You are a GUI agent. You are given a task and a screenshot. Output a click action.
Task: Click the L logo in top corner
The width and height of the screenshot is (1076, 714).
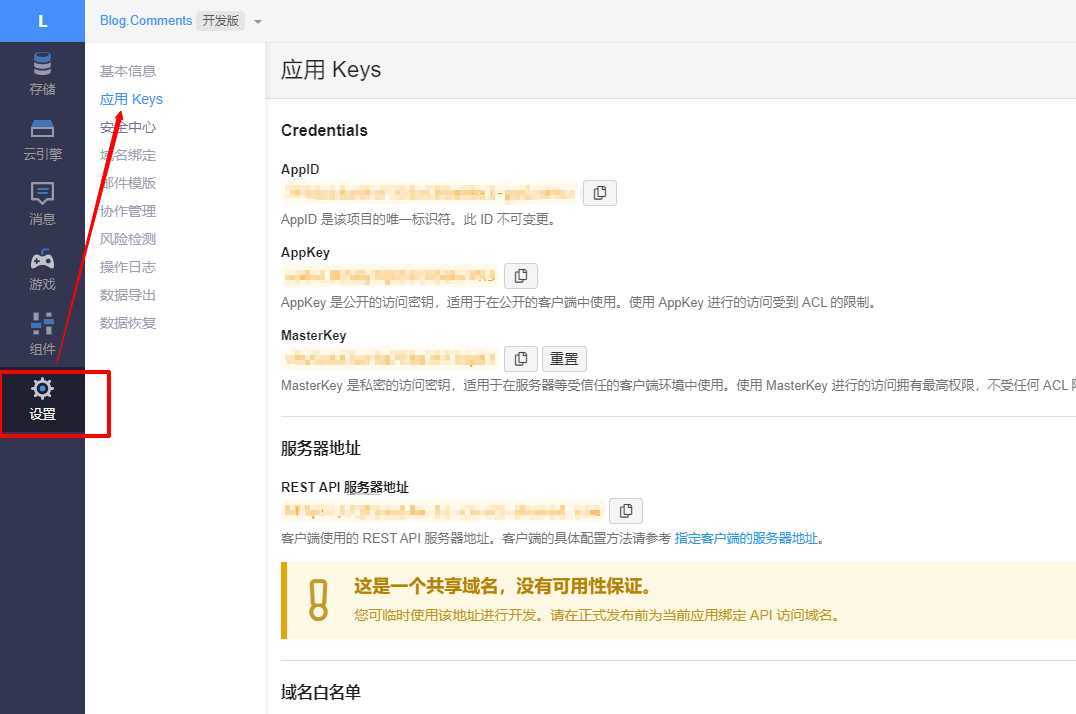[42, 20]
